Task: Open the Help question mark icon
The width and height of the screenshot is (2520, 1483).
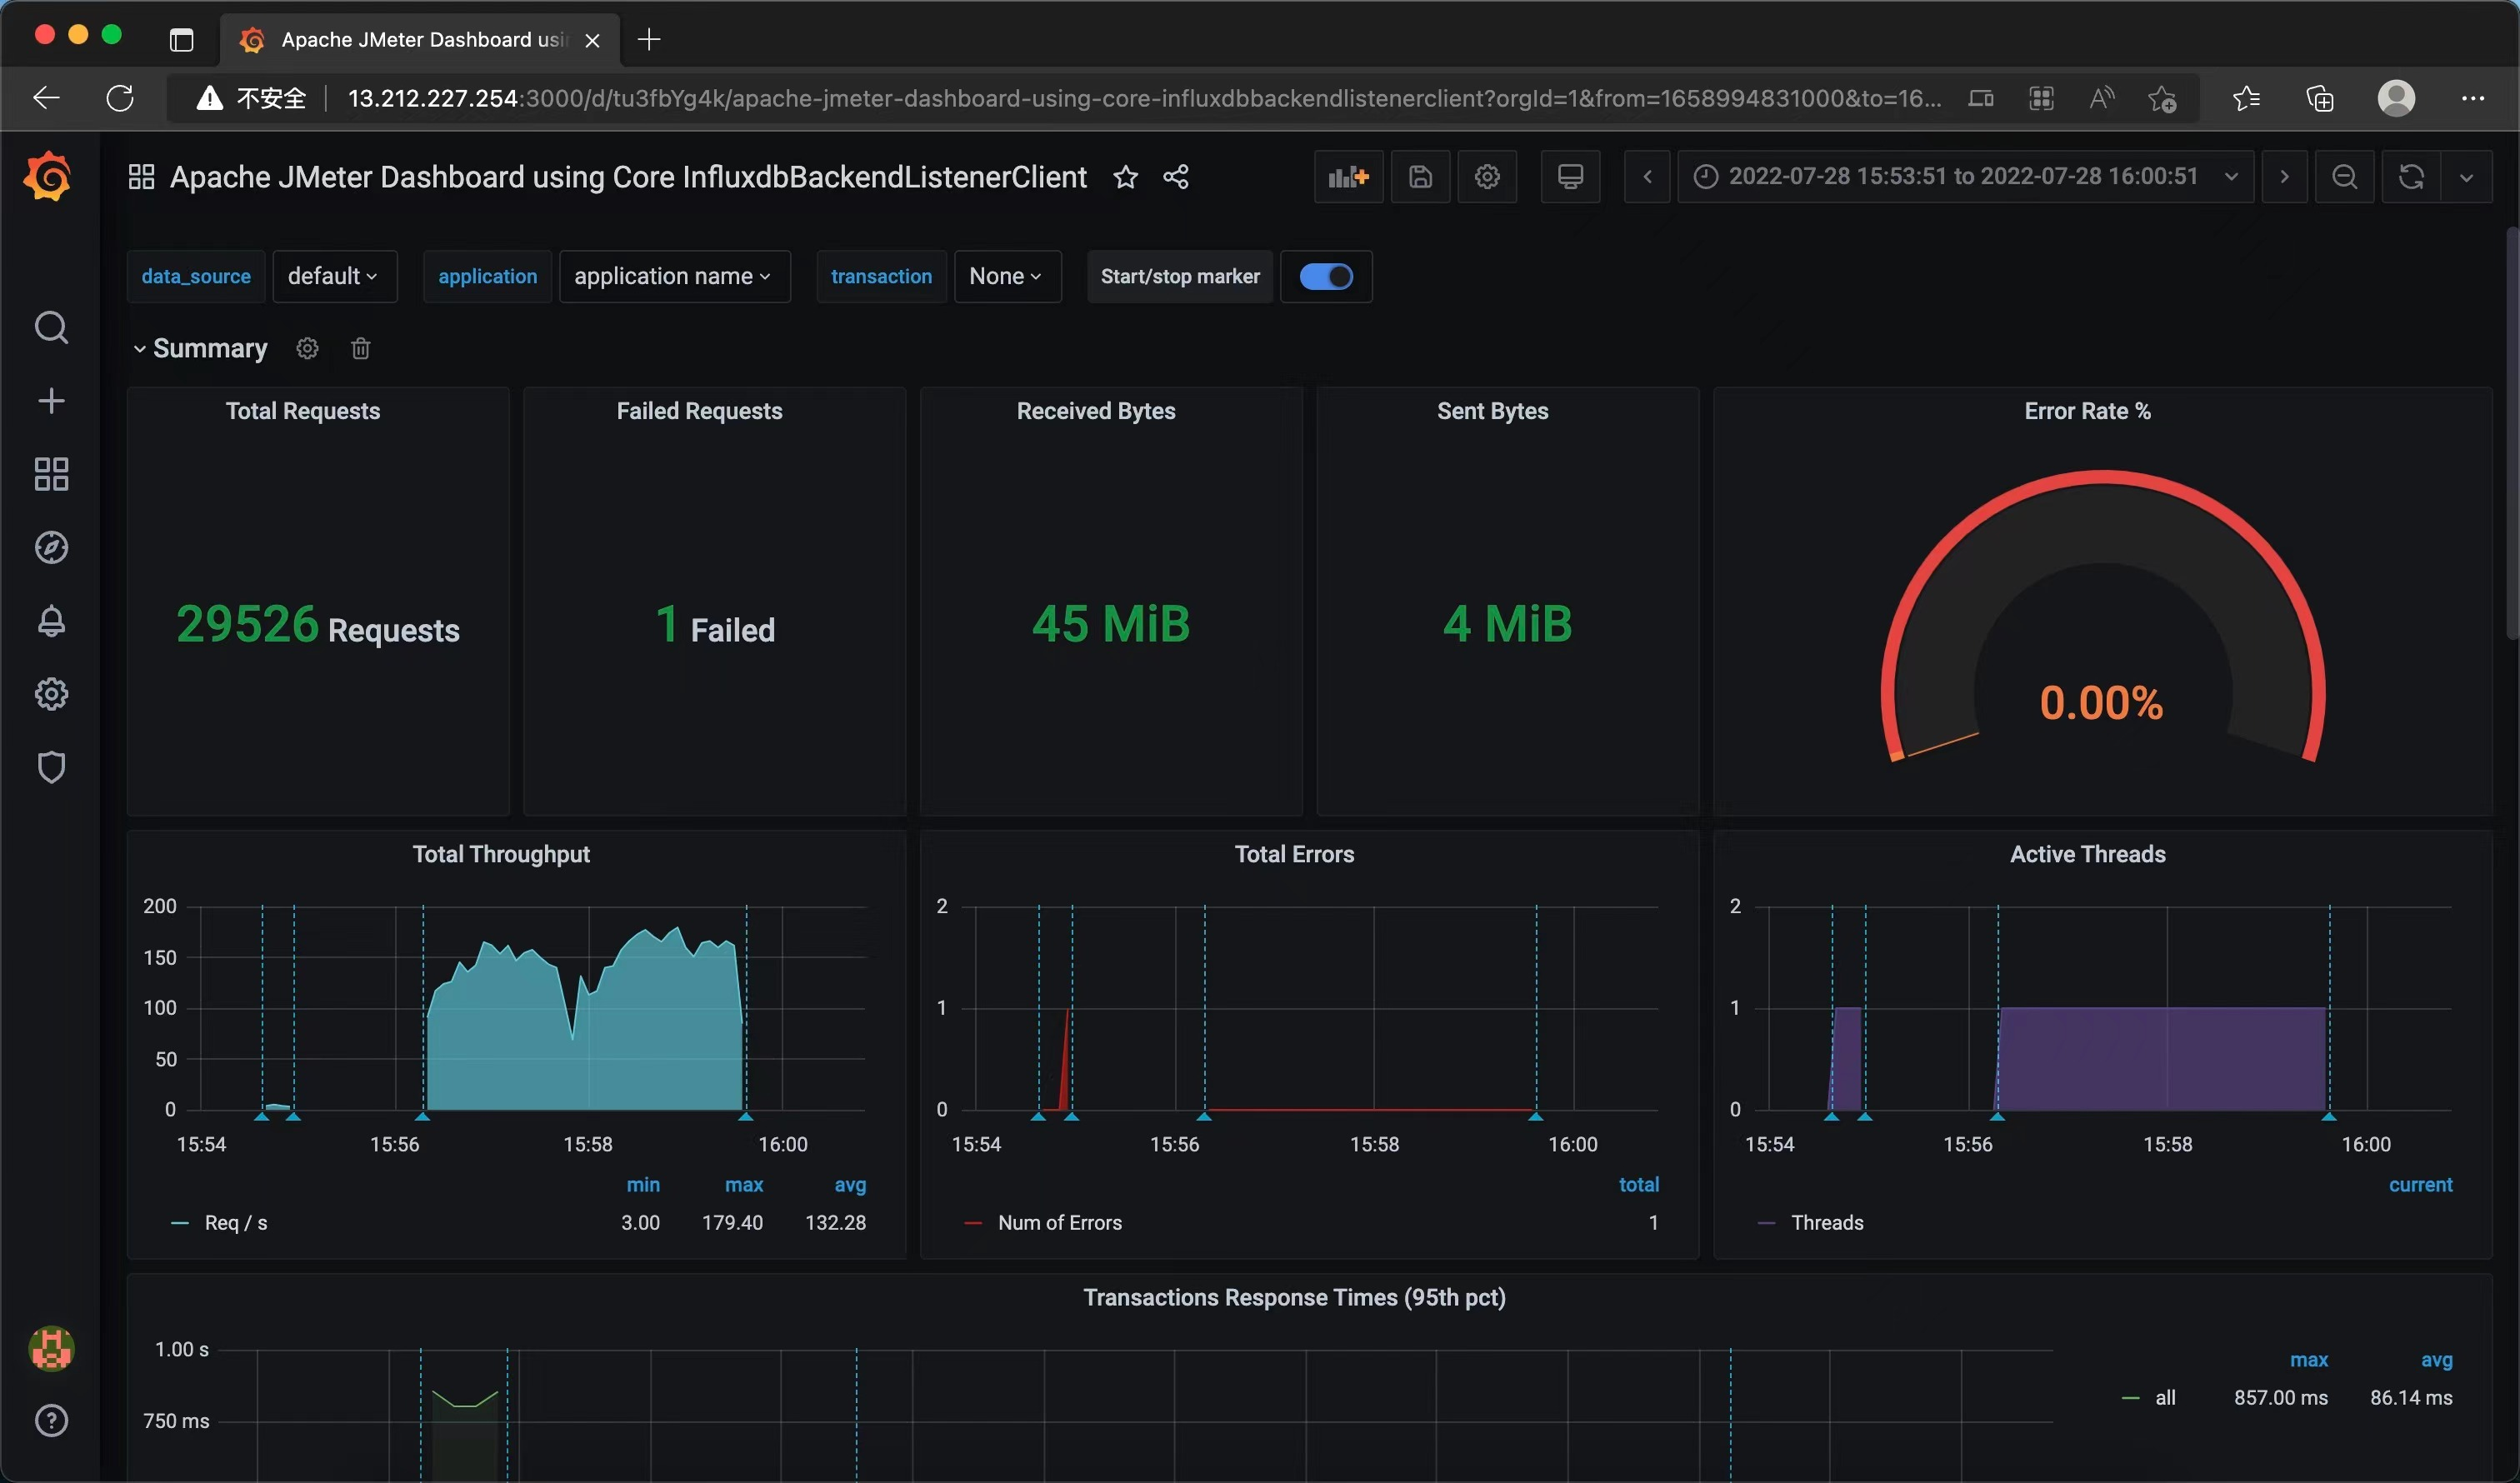Action: [x=51, y=1421]
